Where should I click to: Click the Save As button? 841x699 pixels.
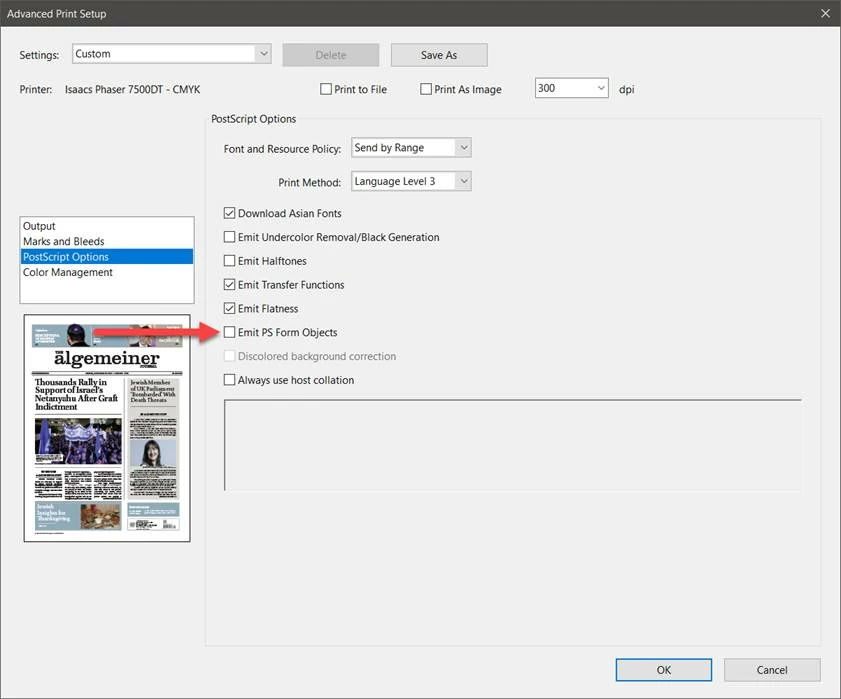439,55
